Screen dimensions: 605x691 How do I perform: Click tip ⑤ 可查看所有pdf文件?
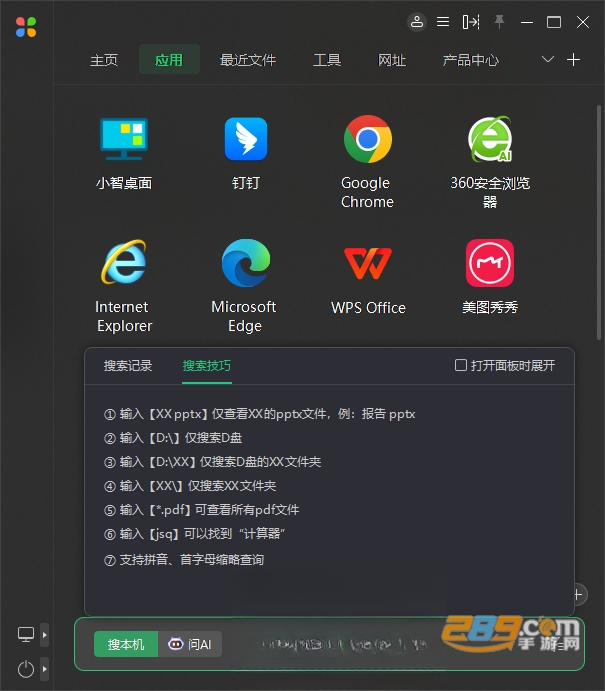[201, 510]
